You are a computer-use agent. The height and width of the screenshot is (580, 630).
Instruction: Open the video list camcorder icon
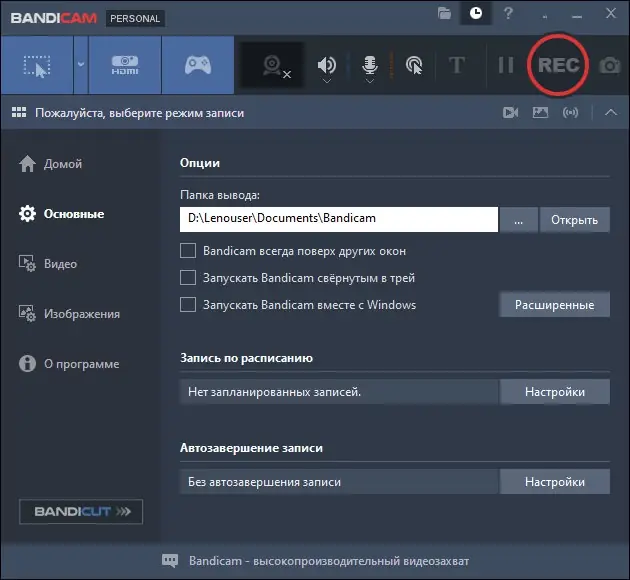click(x=510, y=112)
